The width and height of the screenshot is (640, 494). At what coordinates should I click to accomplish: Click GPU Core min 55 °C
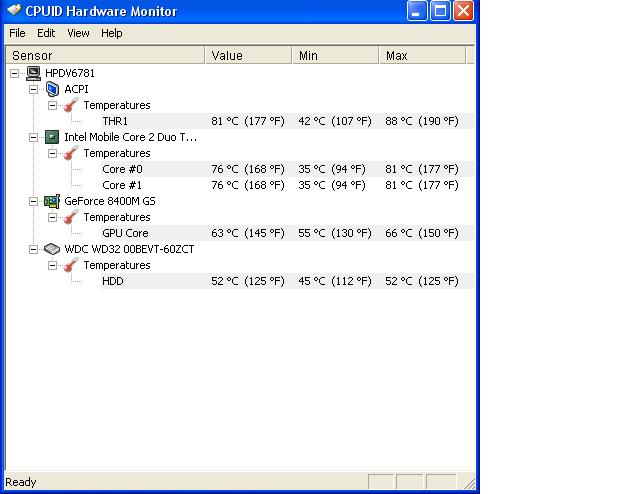point(335,233)
